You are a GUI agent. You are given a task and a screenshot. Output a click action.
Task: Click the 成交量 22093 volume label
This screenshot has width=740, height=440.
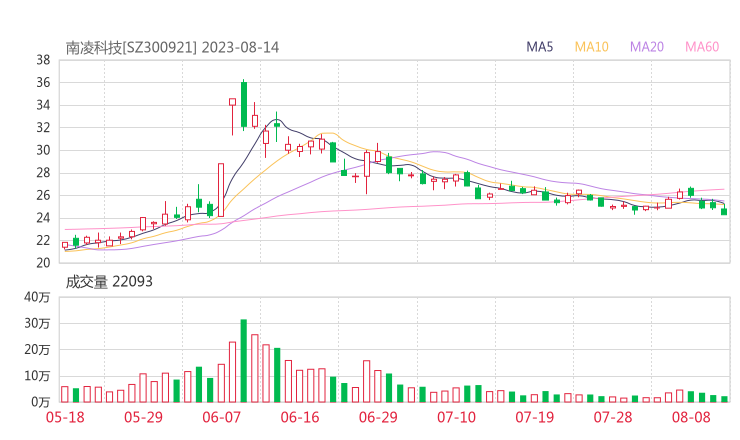109,282
